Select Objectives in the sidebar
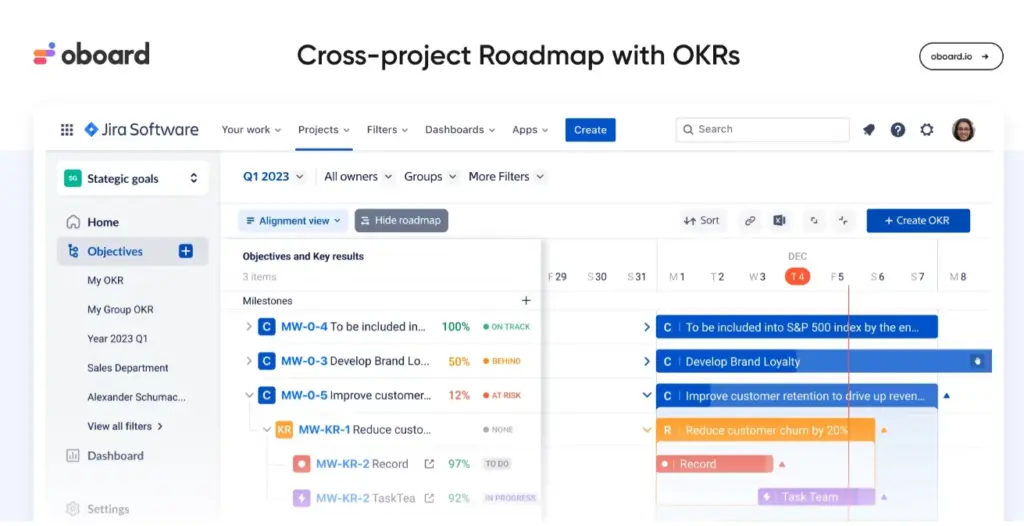 pyautogui.click(x=133, y=251)
